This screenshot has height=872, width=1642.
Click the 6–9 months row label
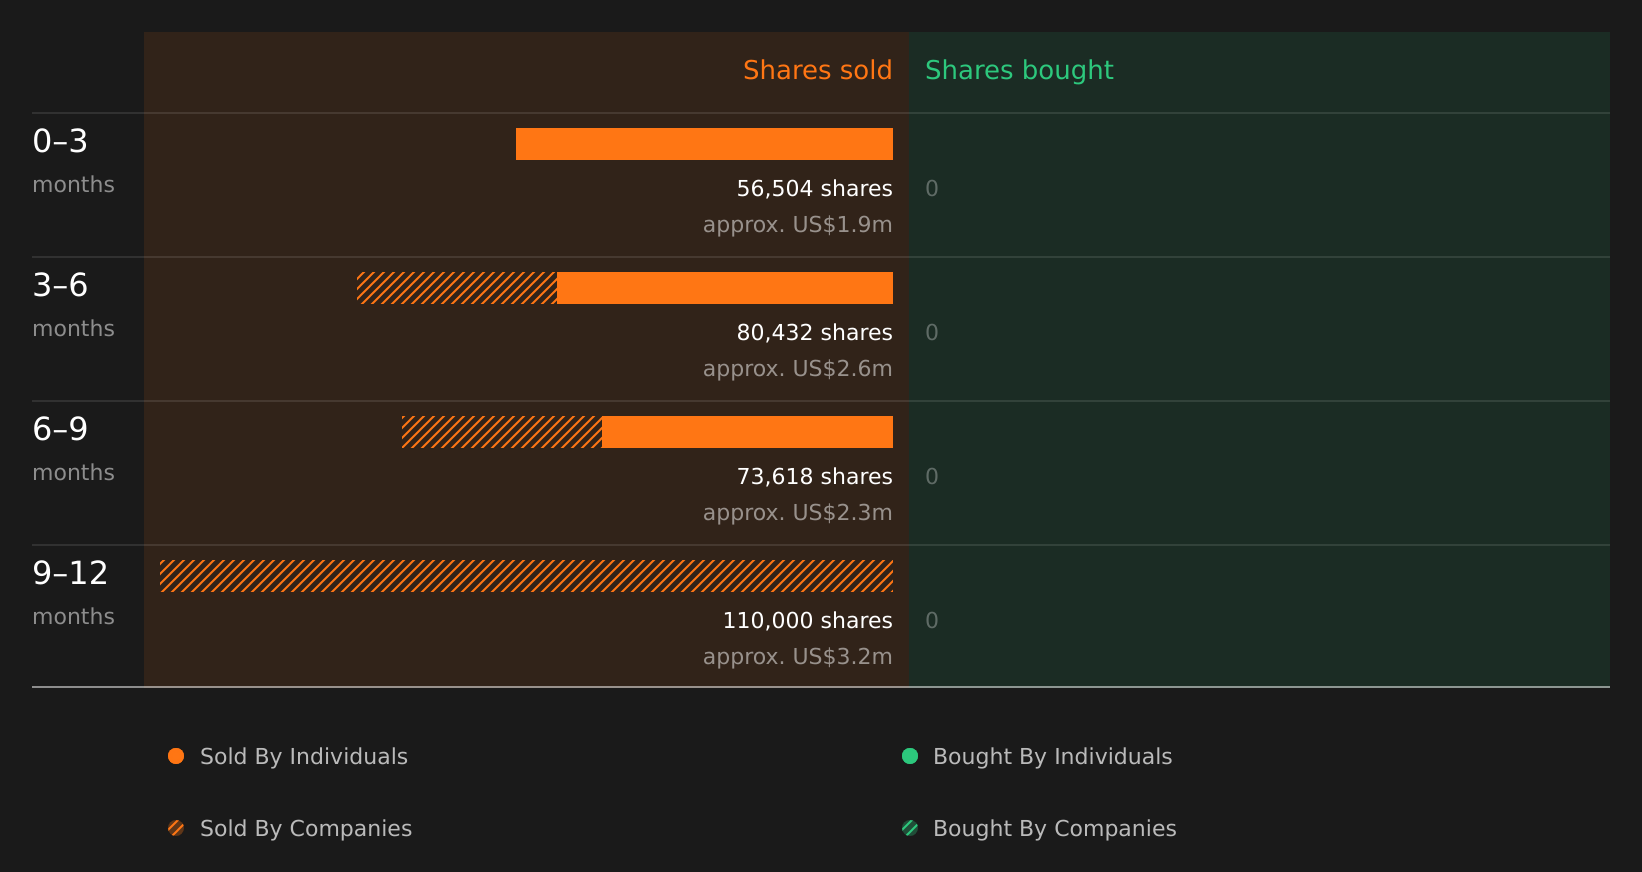tap(73, 449)
